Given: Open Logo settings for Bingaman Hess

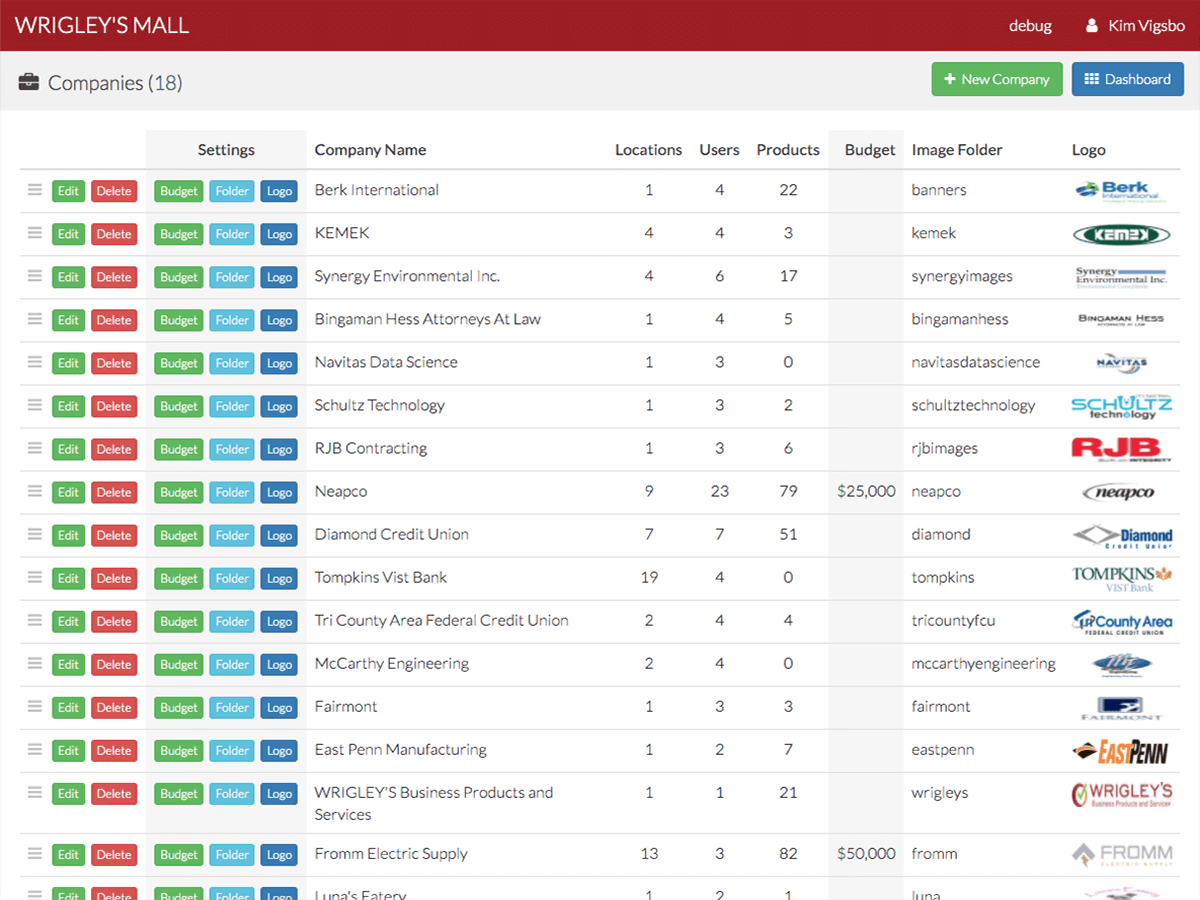Looking at the screenshot, I should 279,320.
